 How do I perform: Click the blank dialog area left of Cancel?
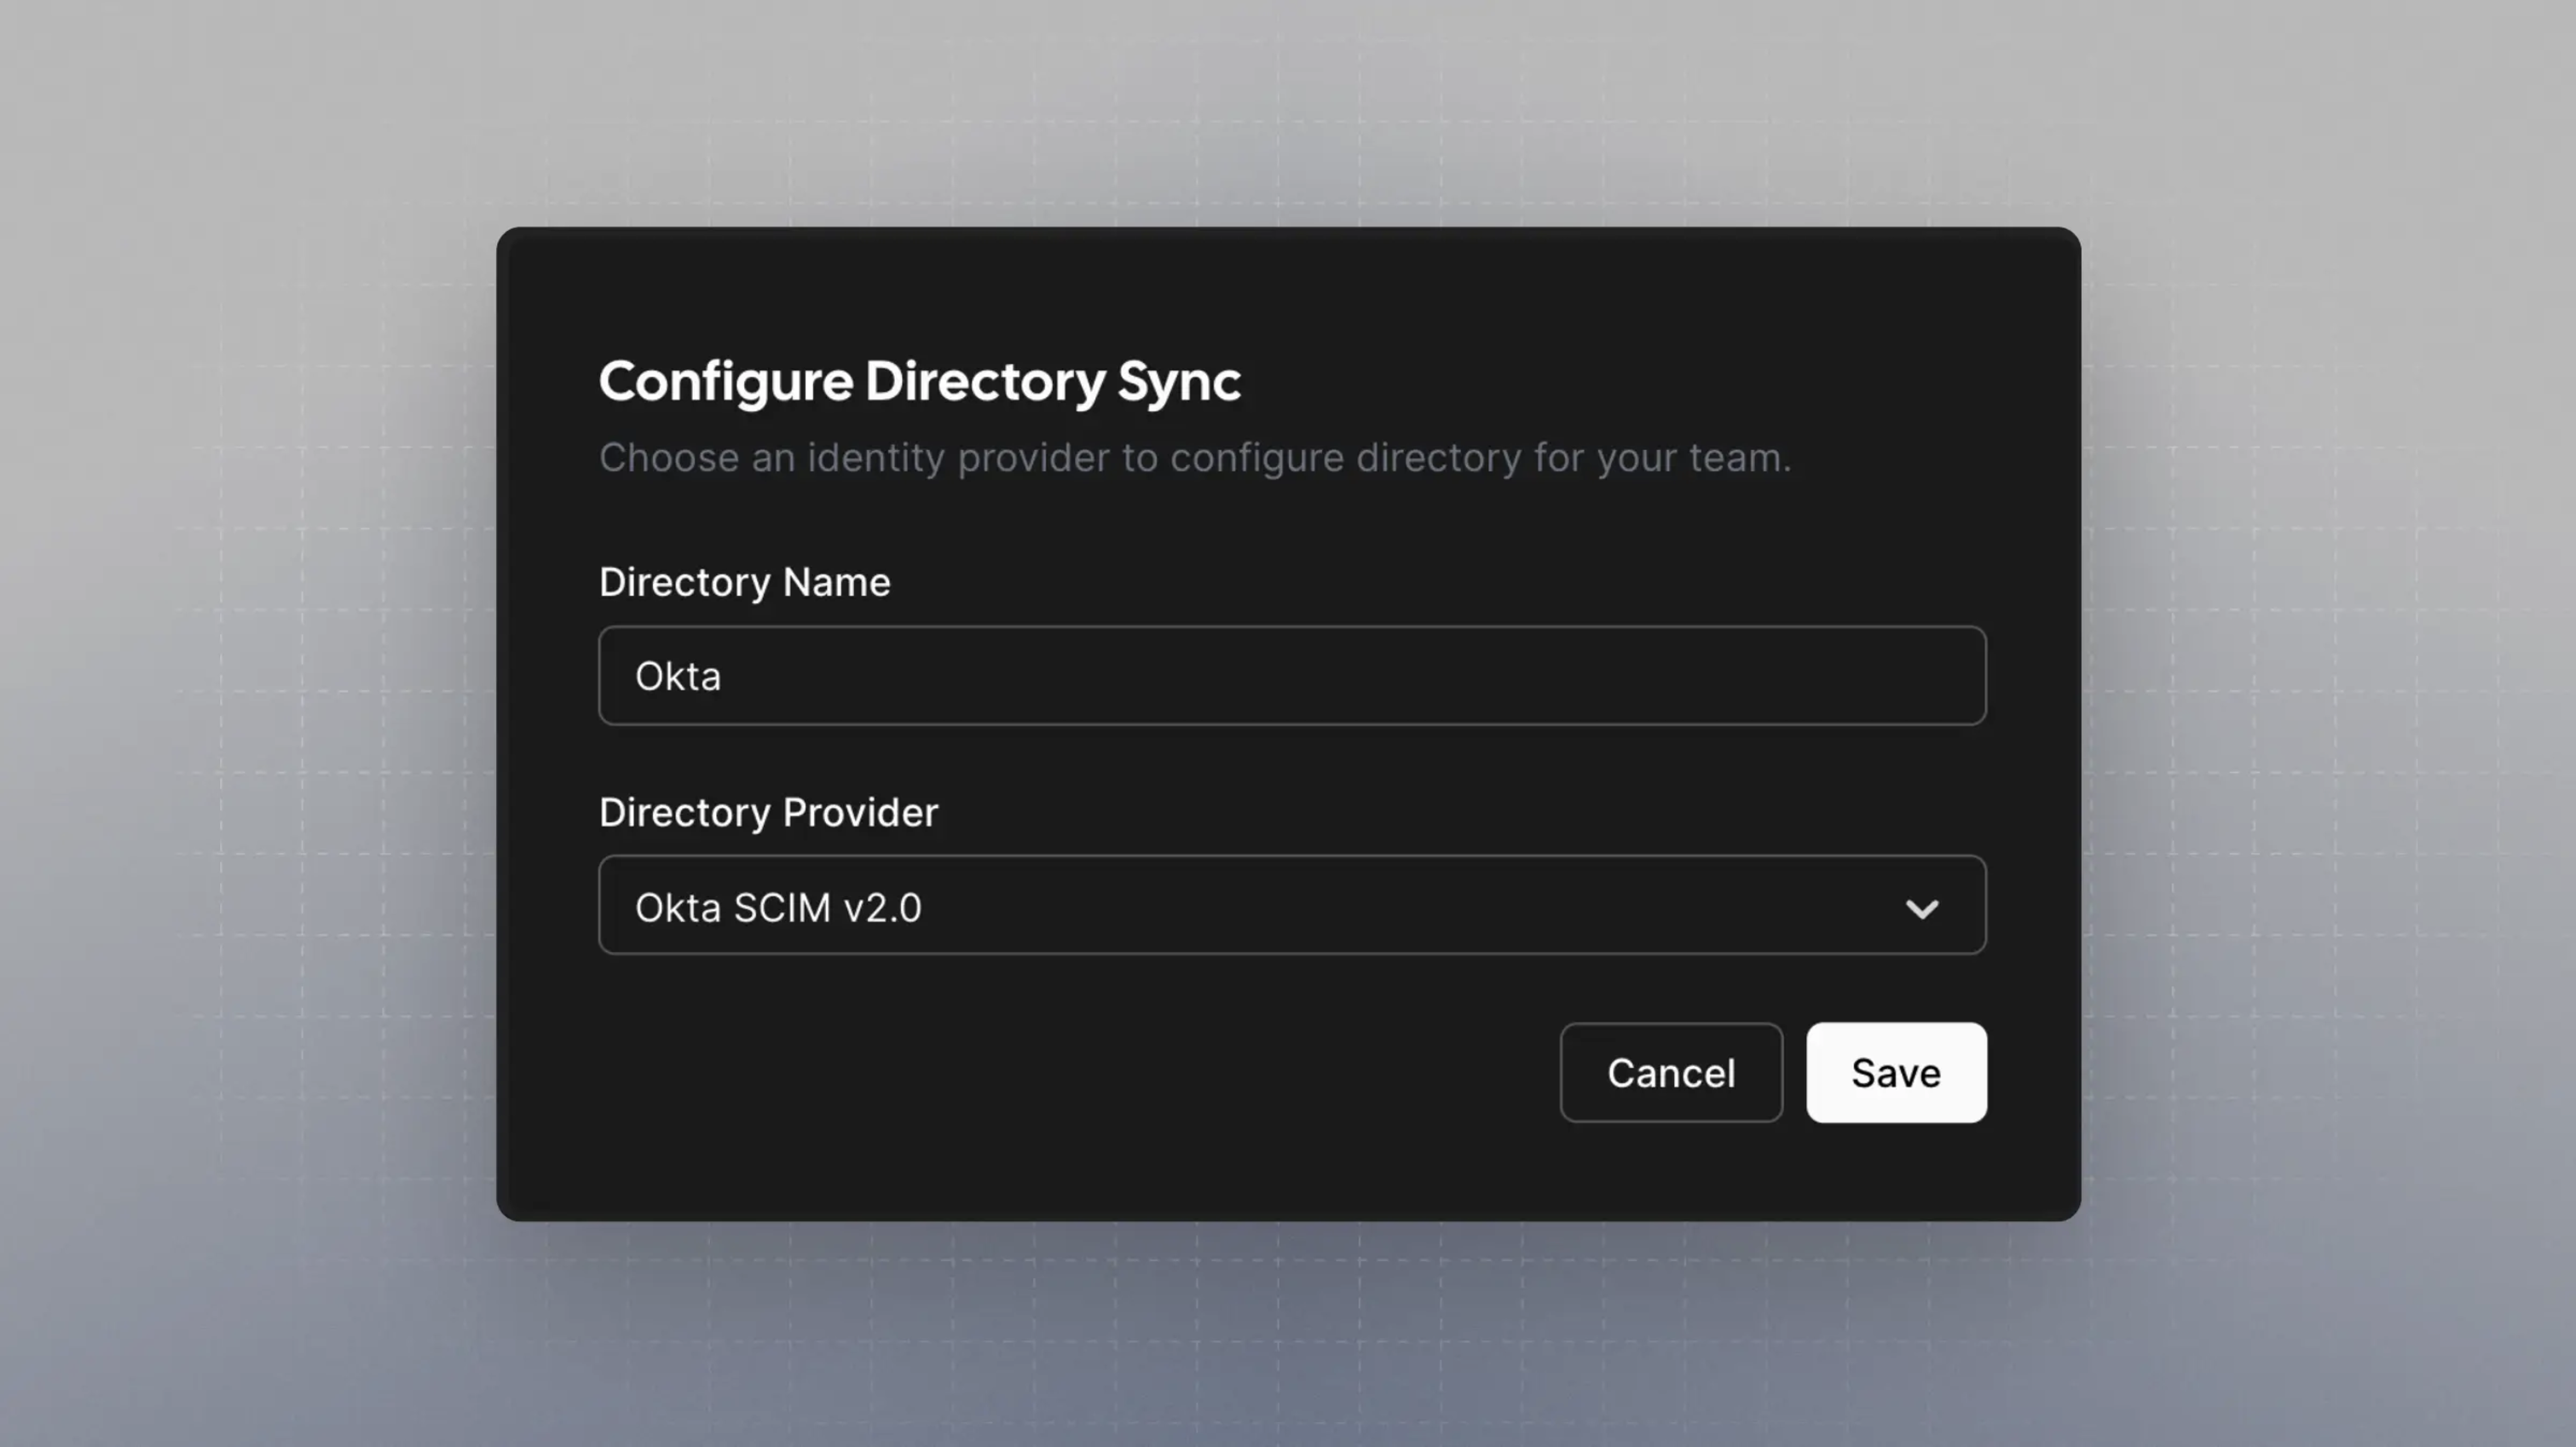coord(1050,1073)
